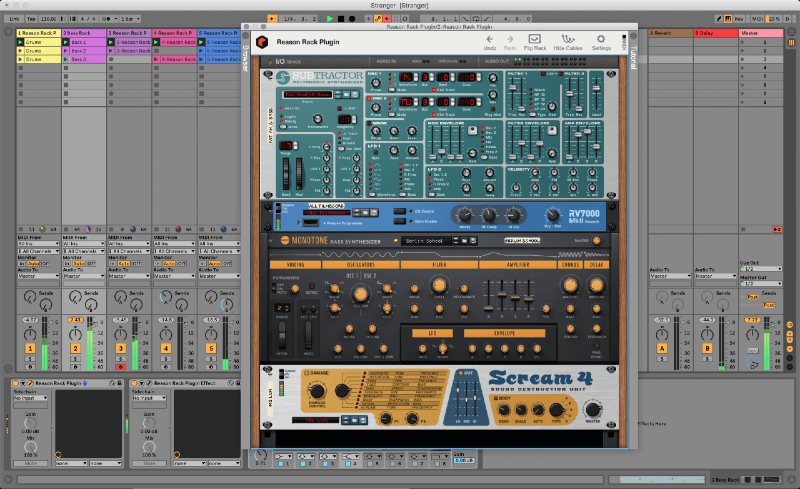The image size is (800, 489).
Task: Toggle track 1 activator button
Action: point(30,348)
